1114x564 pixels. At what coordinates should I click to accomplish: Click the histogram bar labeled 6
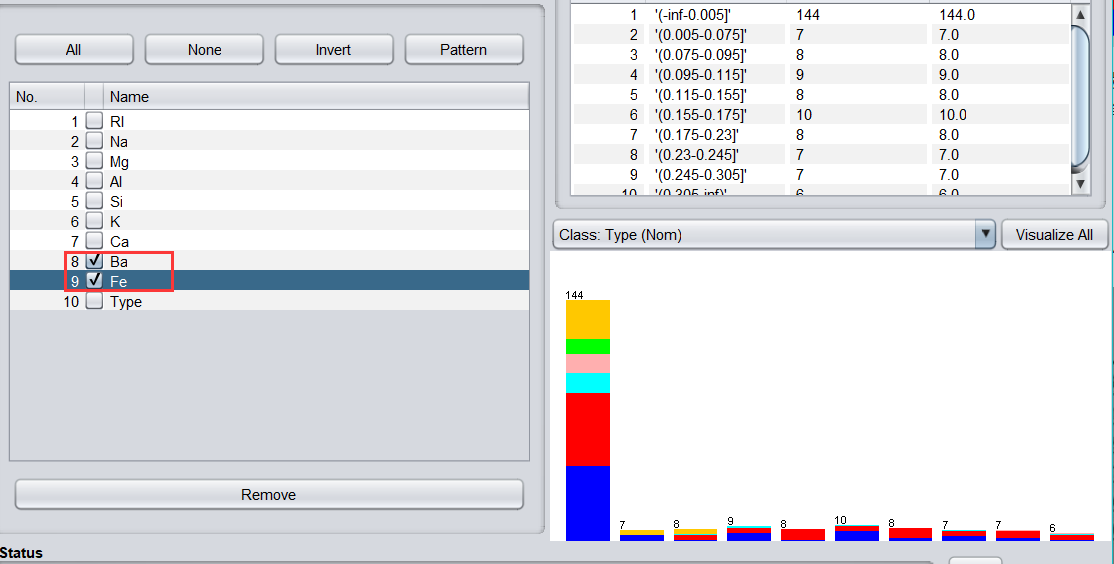(x=1071, y=536)
